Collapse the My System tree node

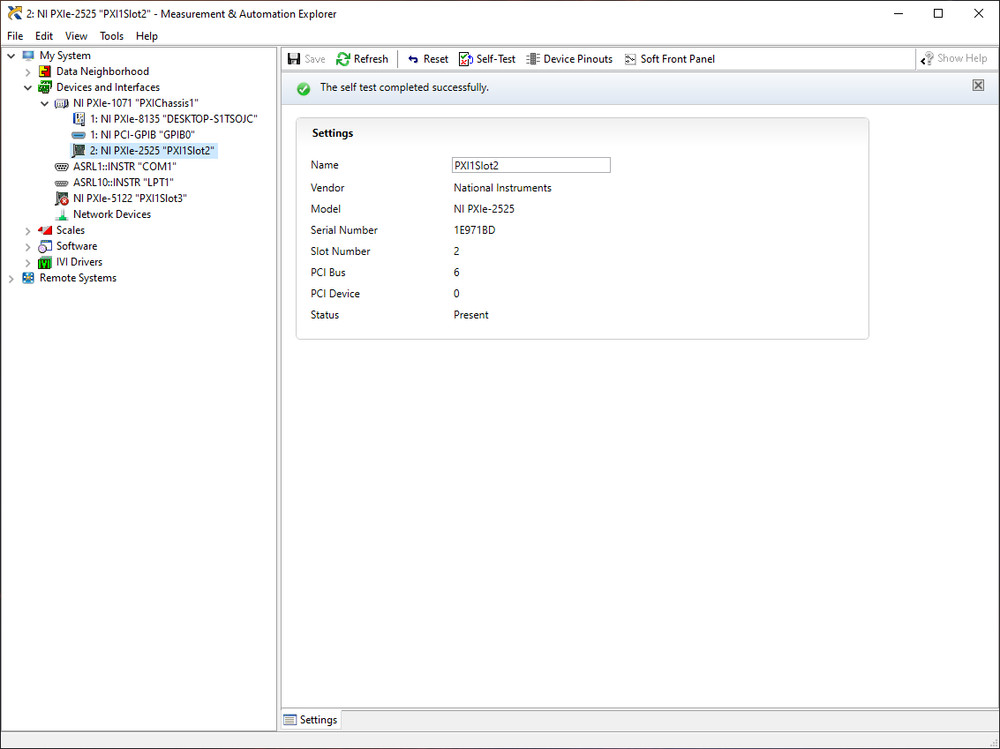(x=11, y=56)
